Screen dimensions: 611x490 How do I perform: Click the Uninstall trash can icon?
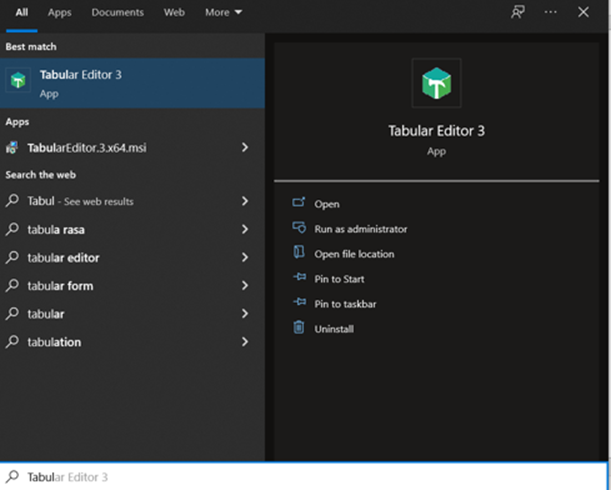[x=299, y=327]
